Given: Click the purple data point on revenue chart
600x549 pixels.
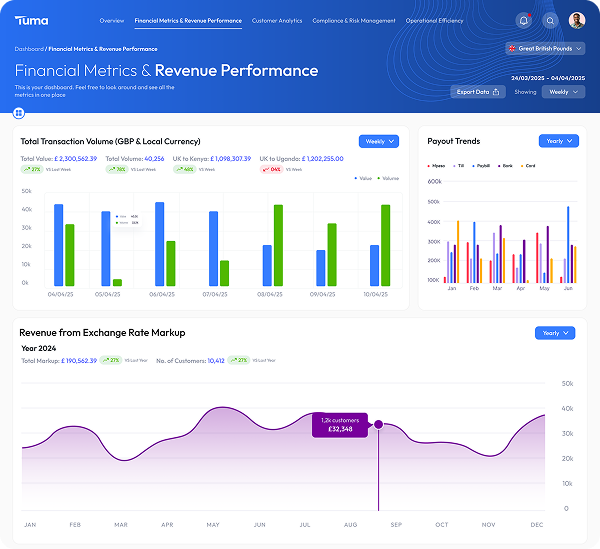Looking at the screenshot, I should 378,425.
